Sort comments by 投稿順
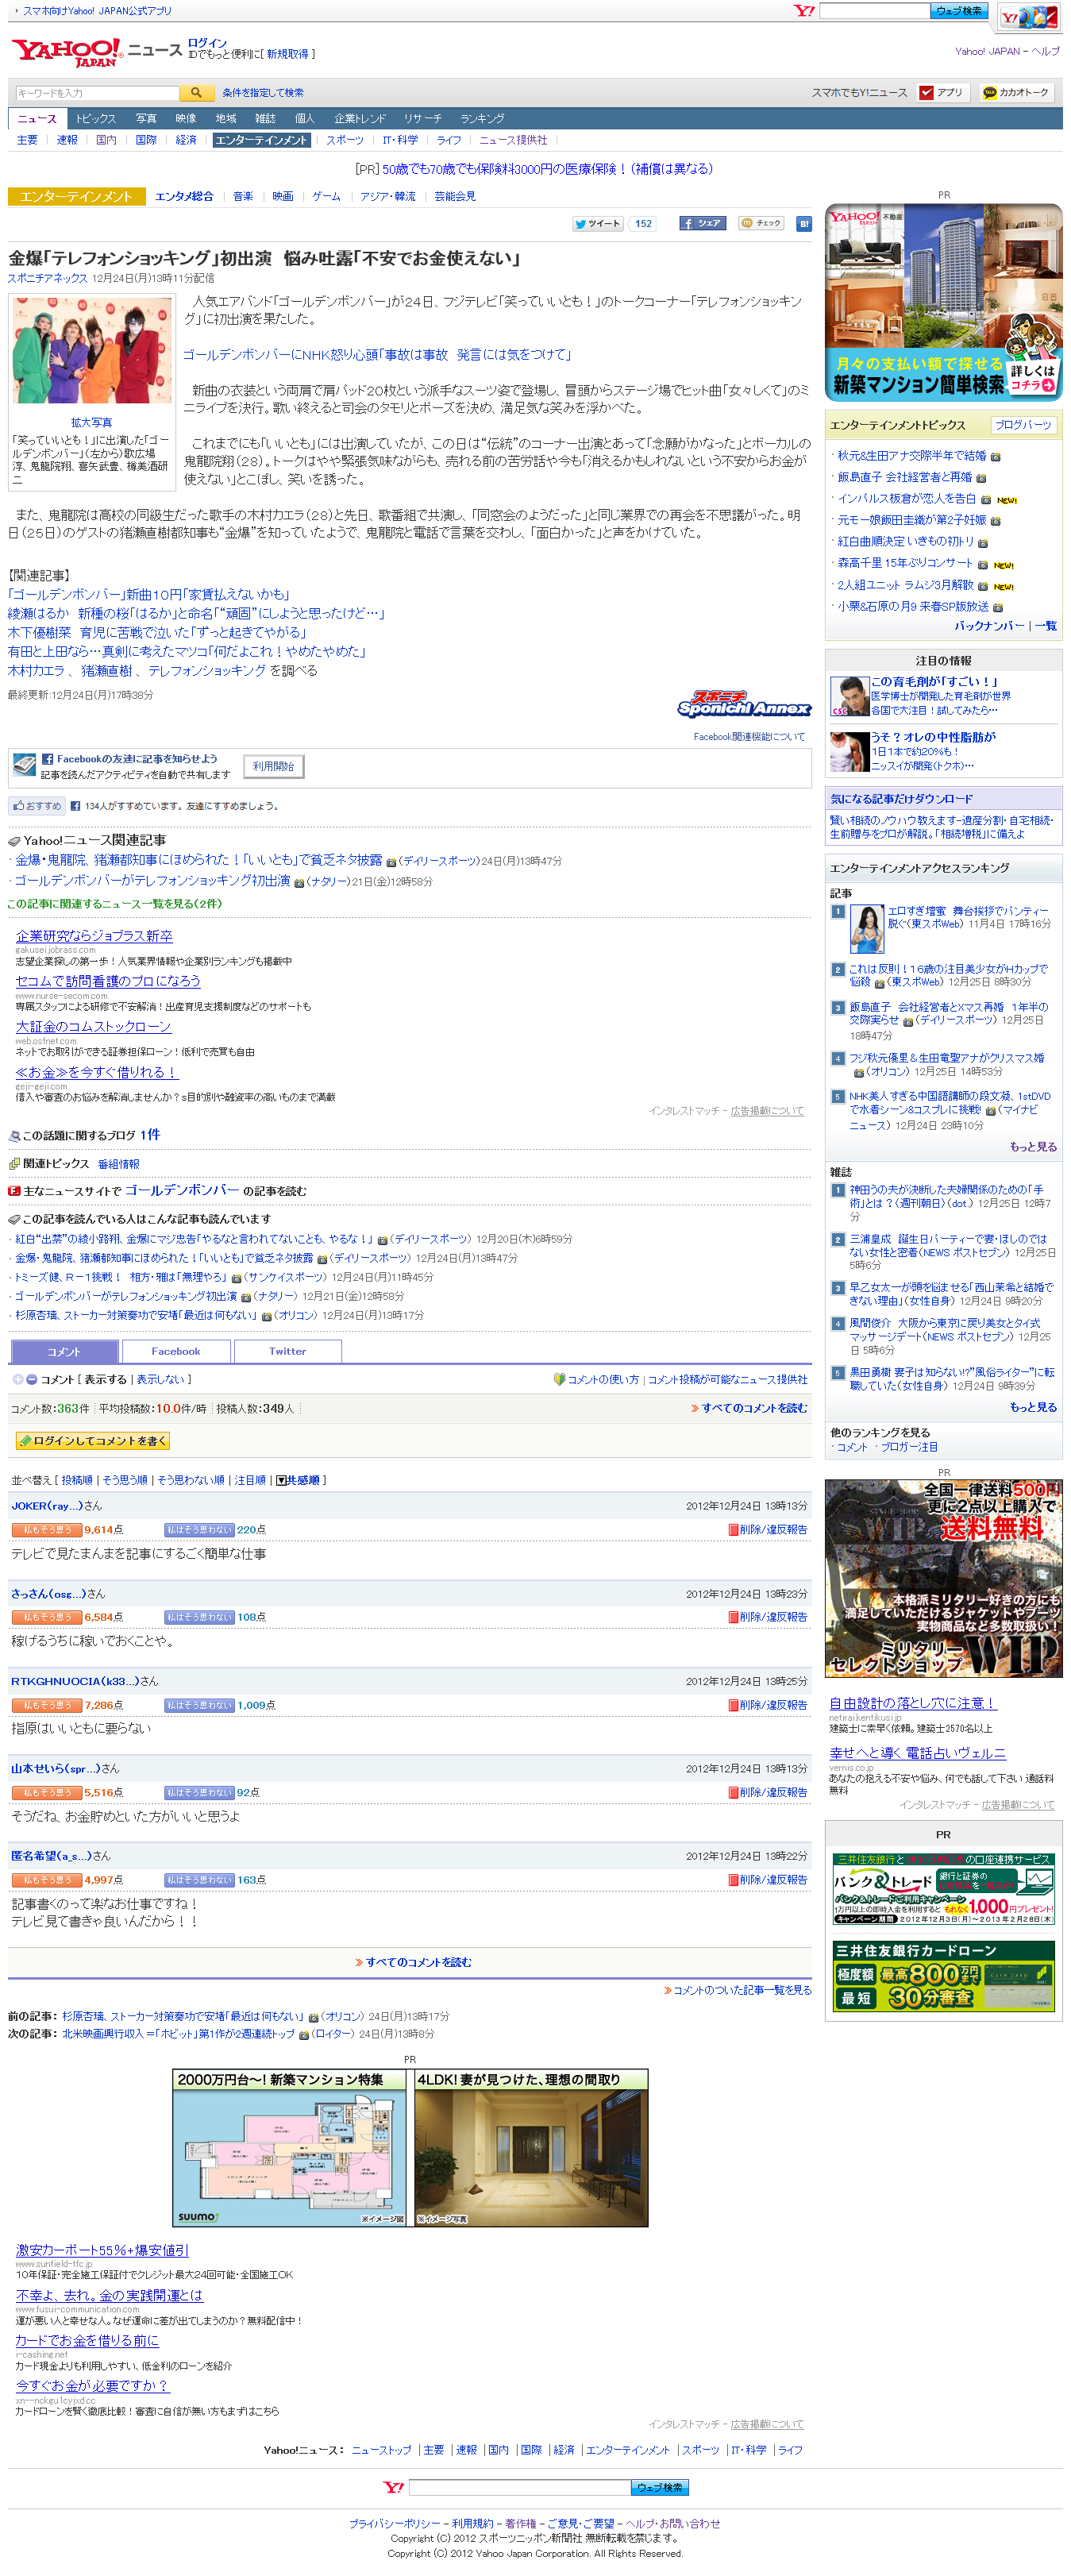The width and height of the screenshot is (1071, 2576). 77,1481
